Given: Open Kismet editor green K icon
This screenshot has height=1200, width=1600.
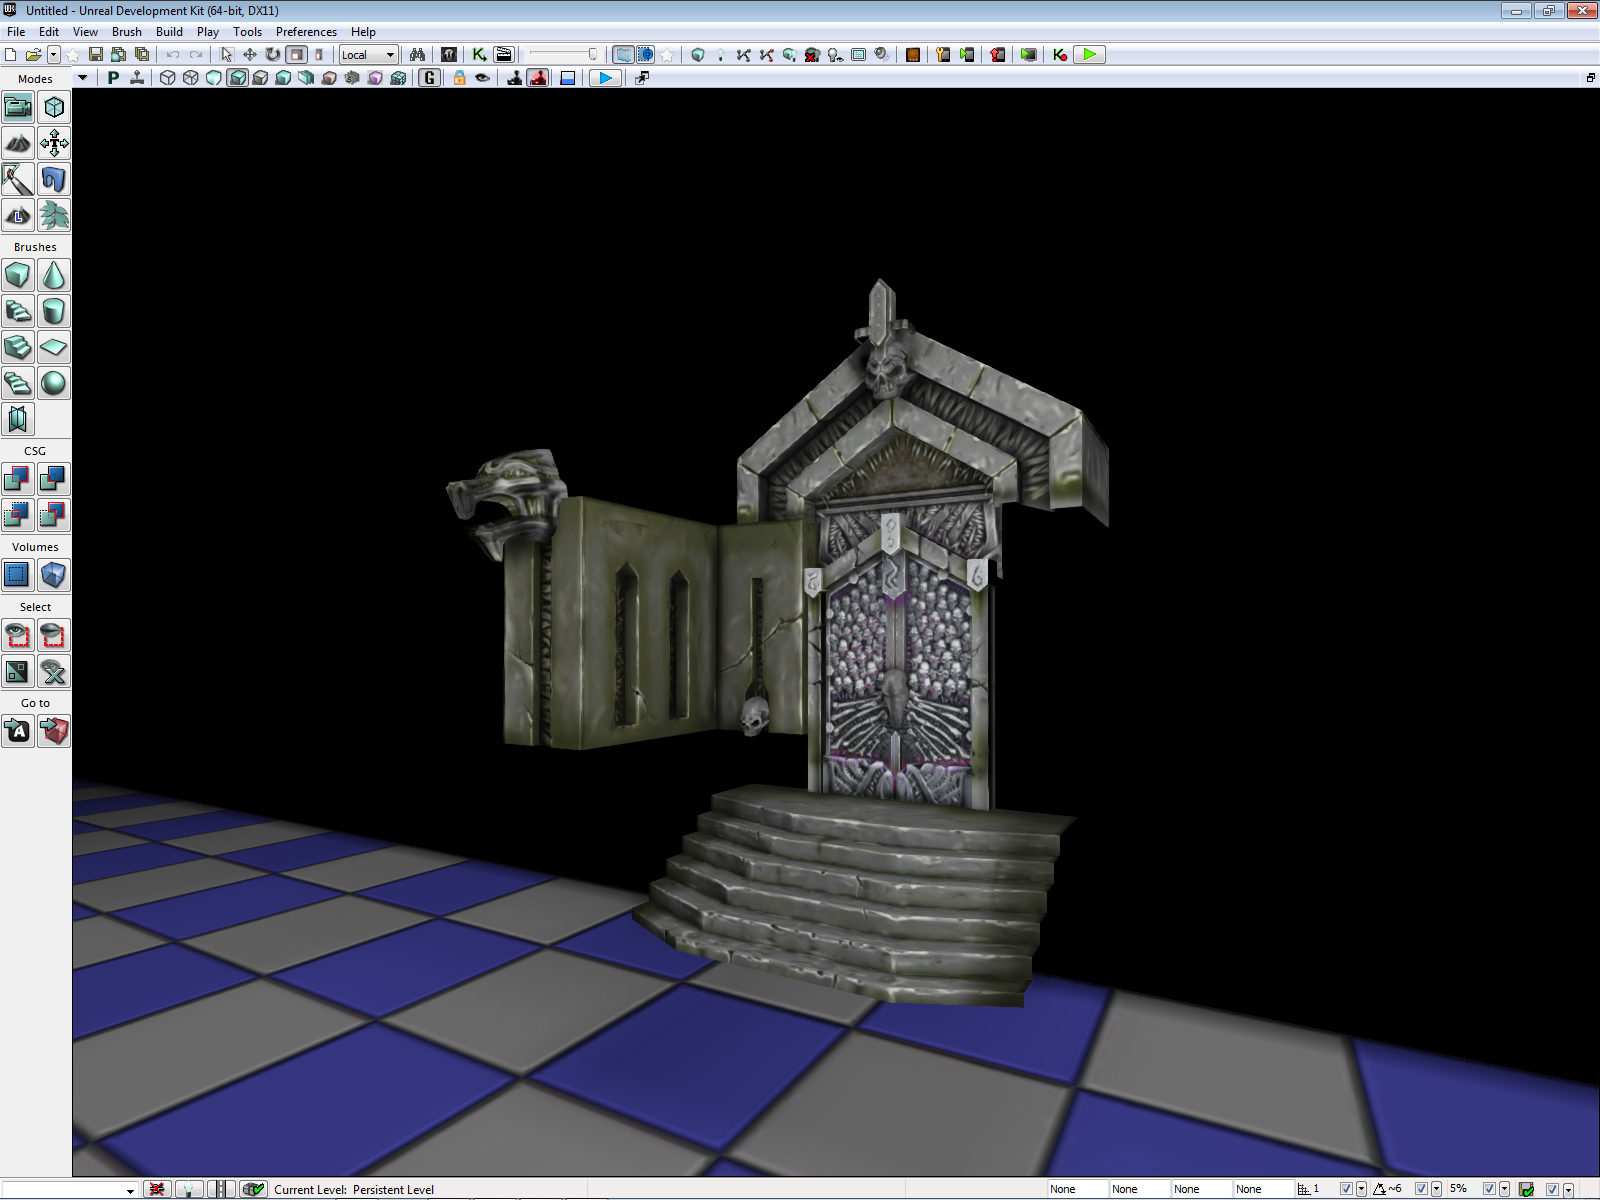Looking at the screenshot, I should tap(480, 55).
